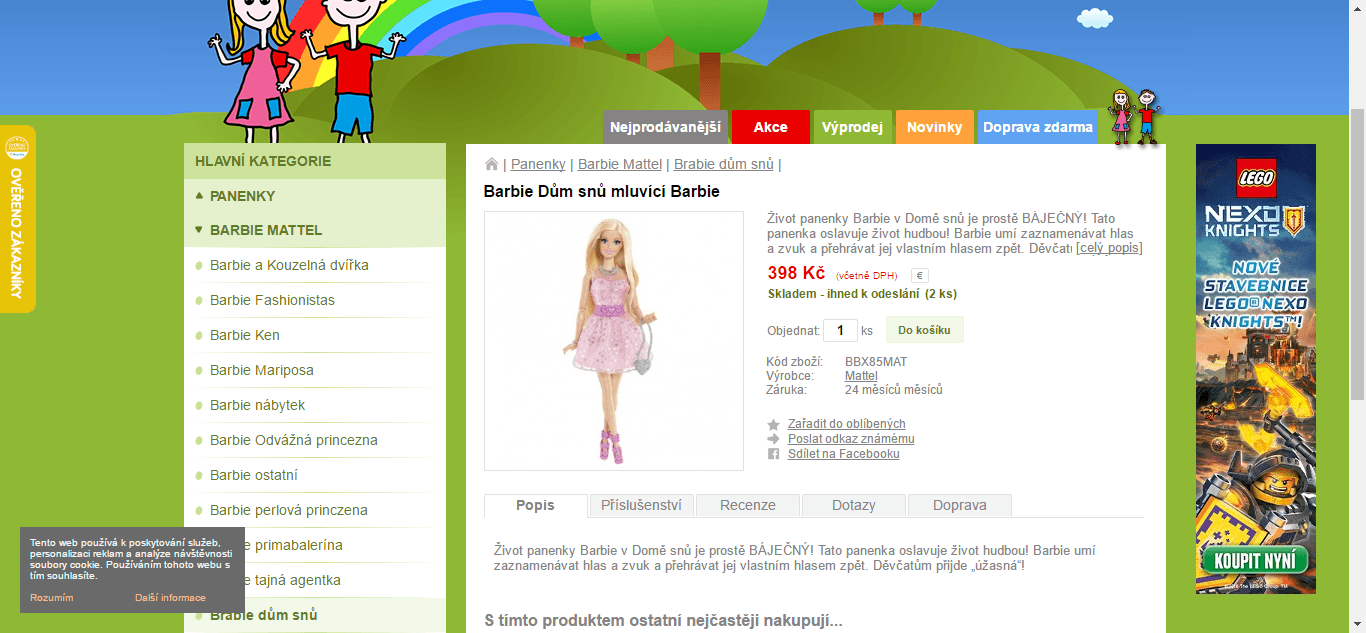1366x633 pixels.
Task: Open Další informace about cookies
Action: [x=170, y=598]
